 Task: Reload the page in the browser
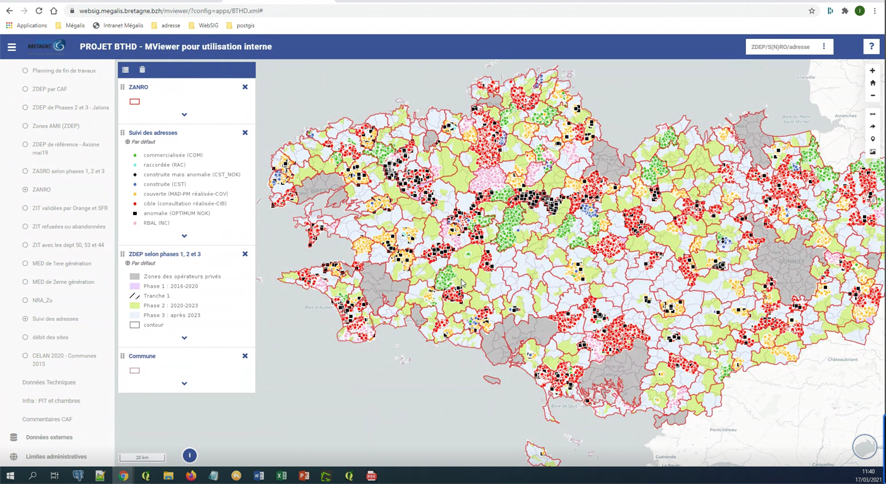(x=38, y=11)
